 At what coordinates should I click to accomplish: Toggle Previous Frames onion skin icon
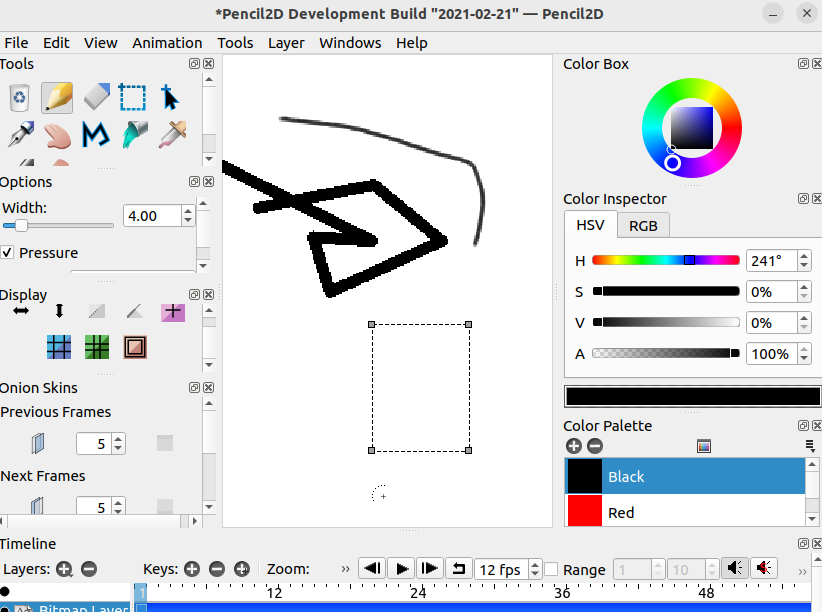[x=37, y=444]
